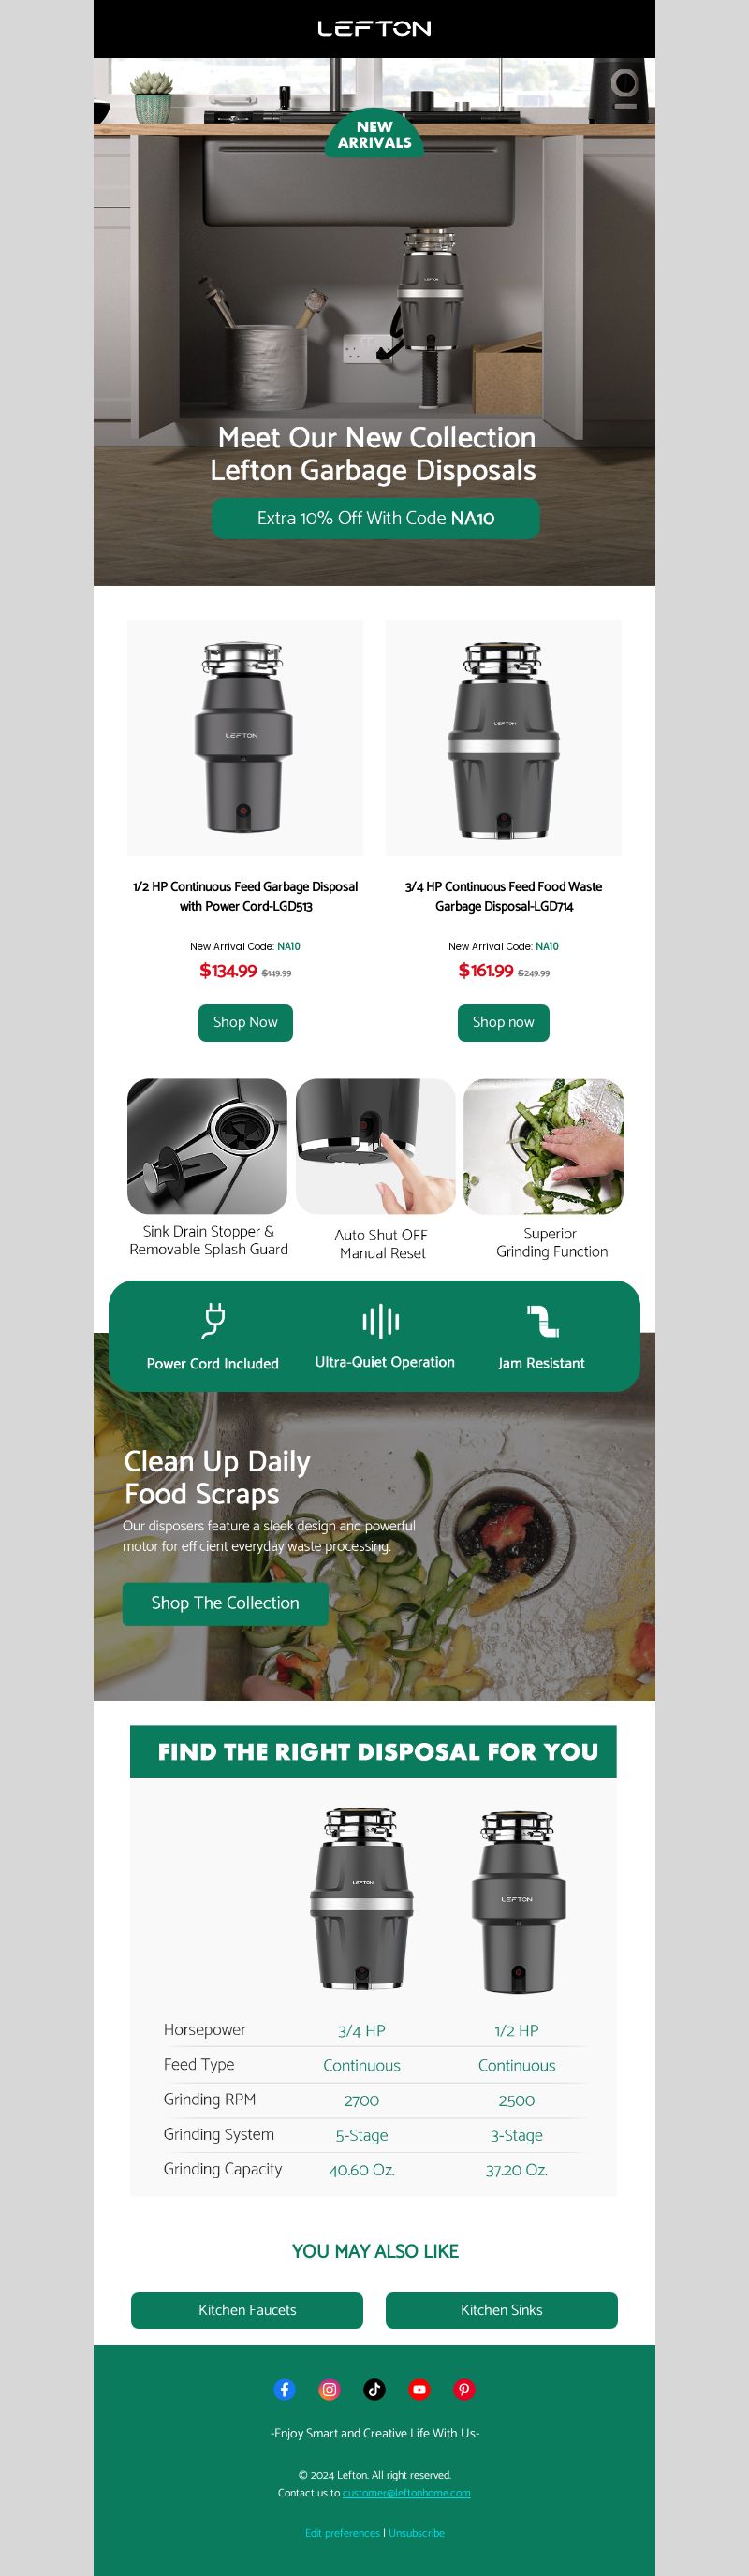Click Shop Now under the 1/2 HP disposal

pos(245,1022)
